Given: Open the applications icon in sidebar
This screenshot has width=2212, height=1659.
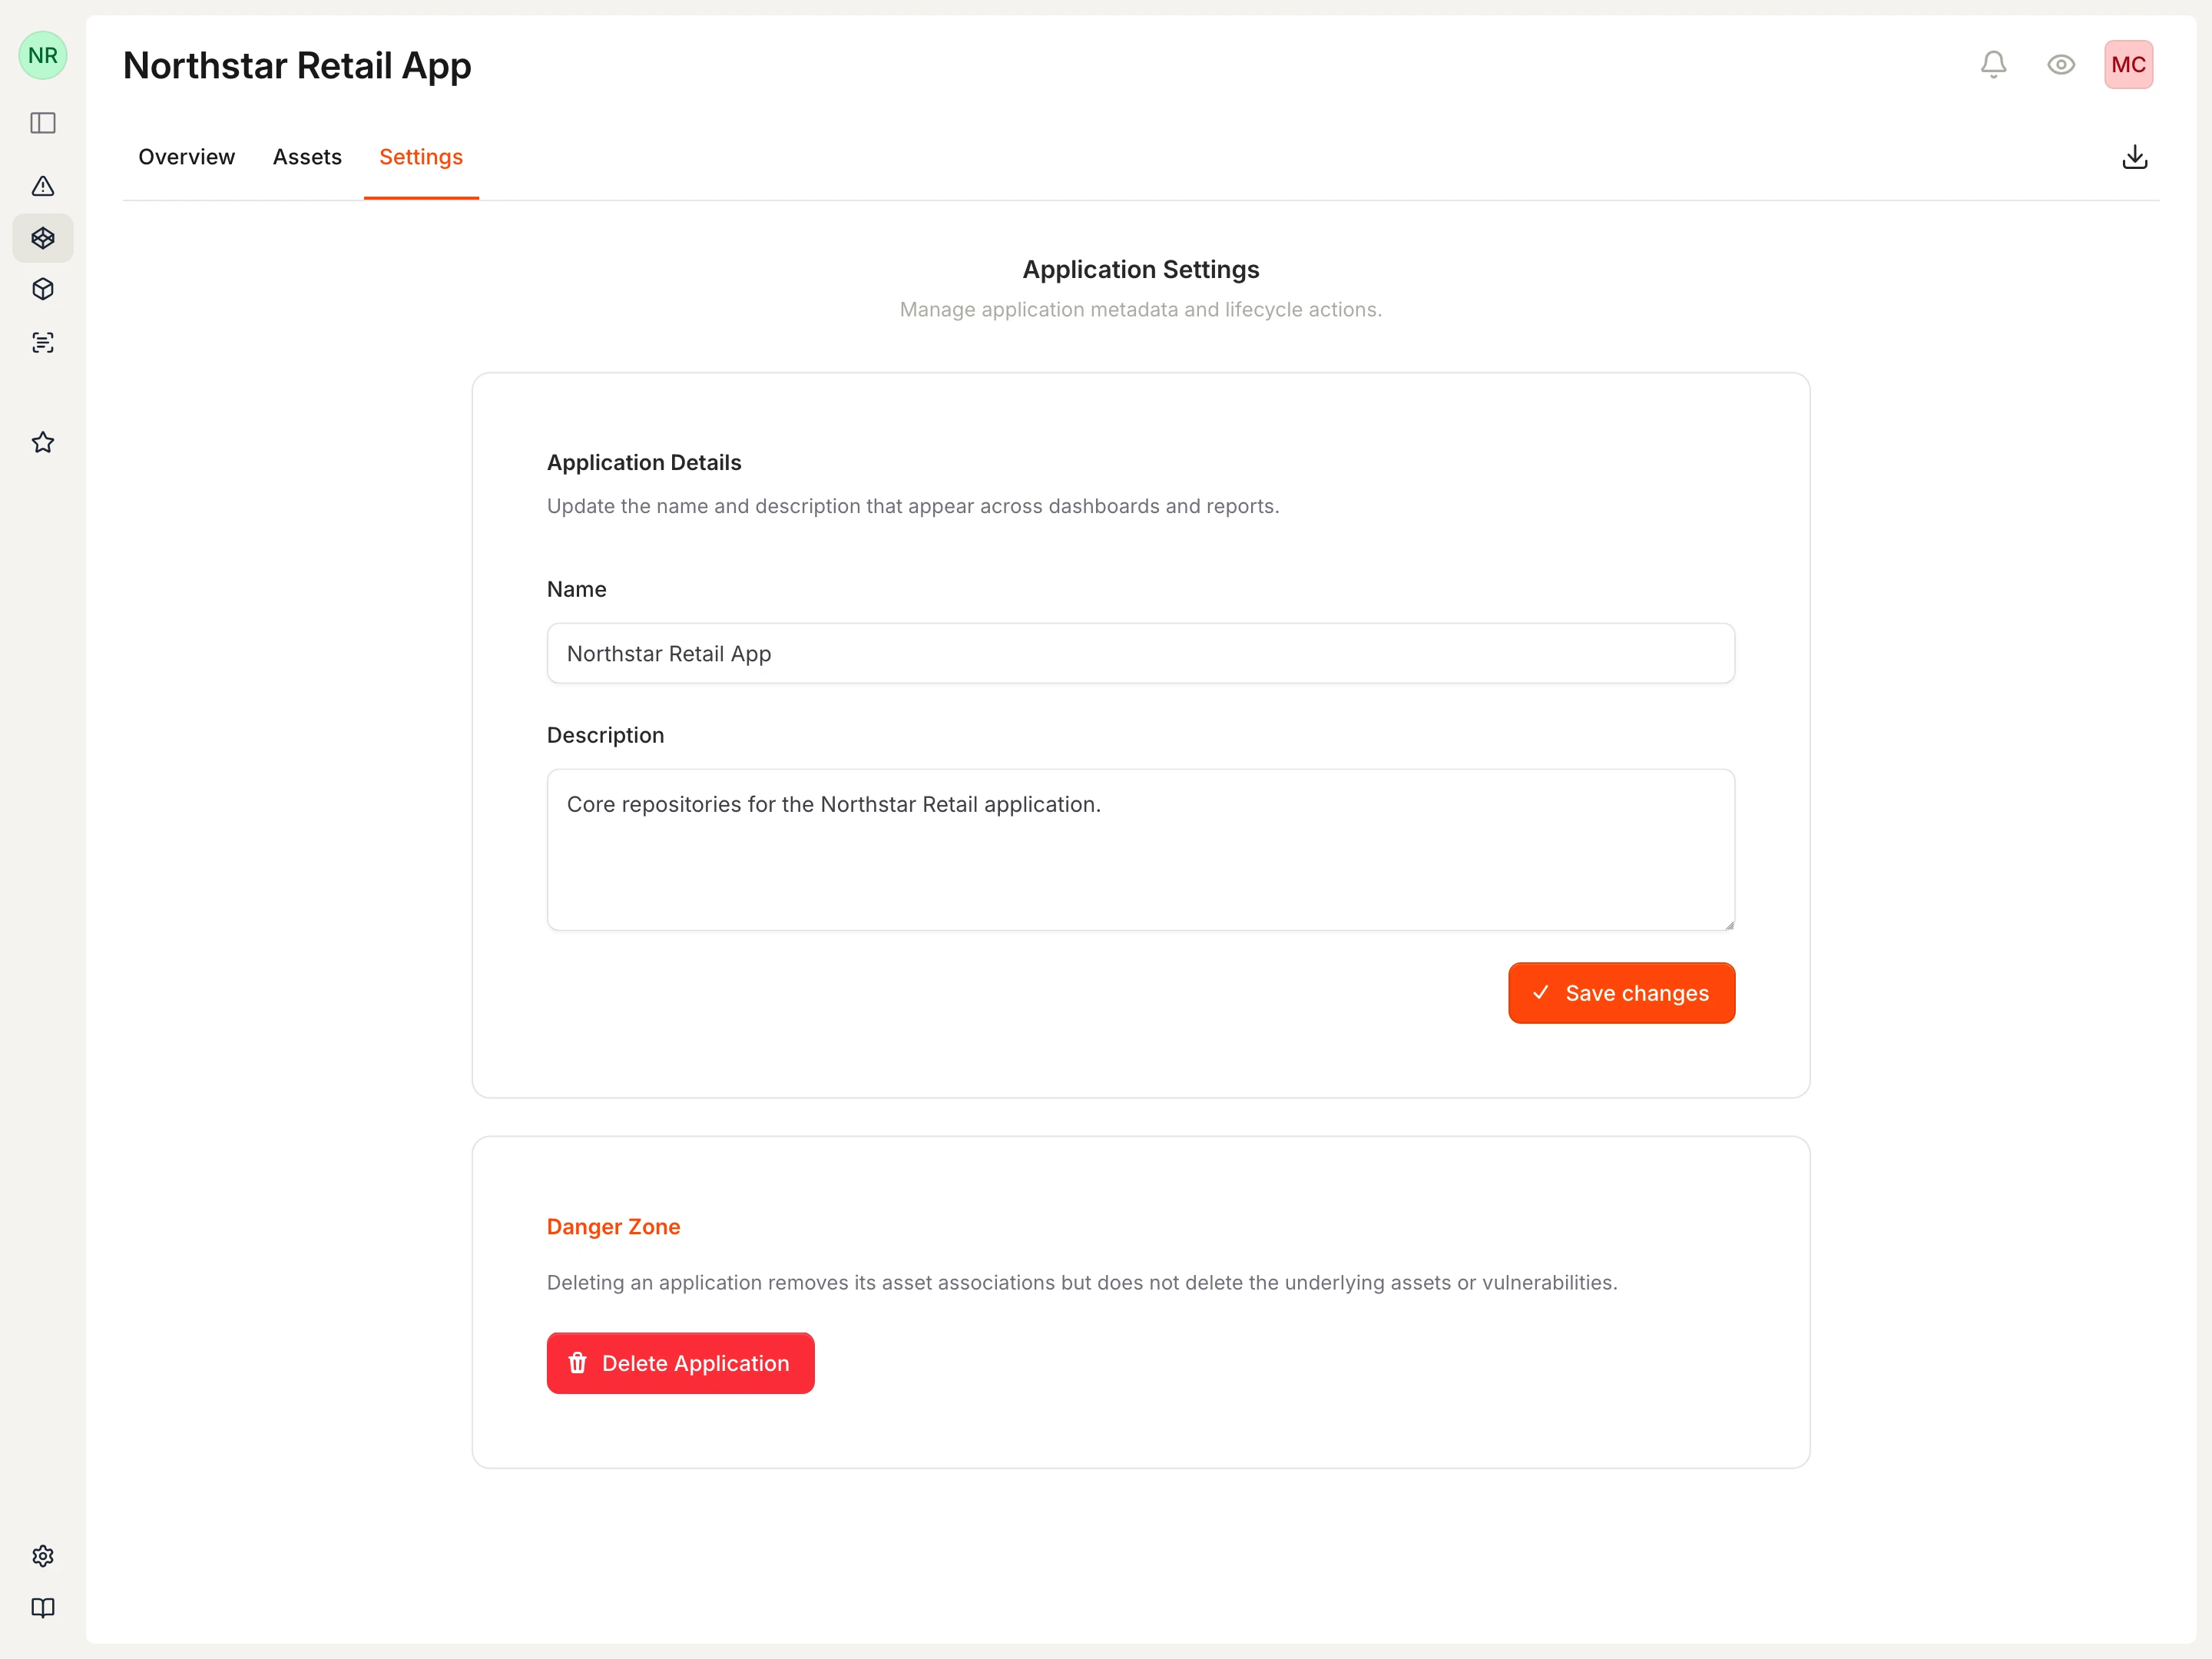Looking at the screenshot, I should coord(43,238).
